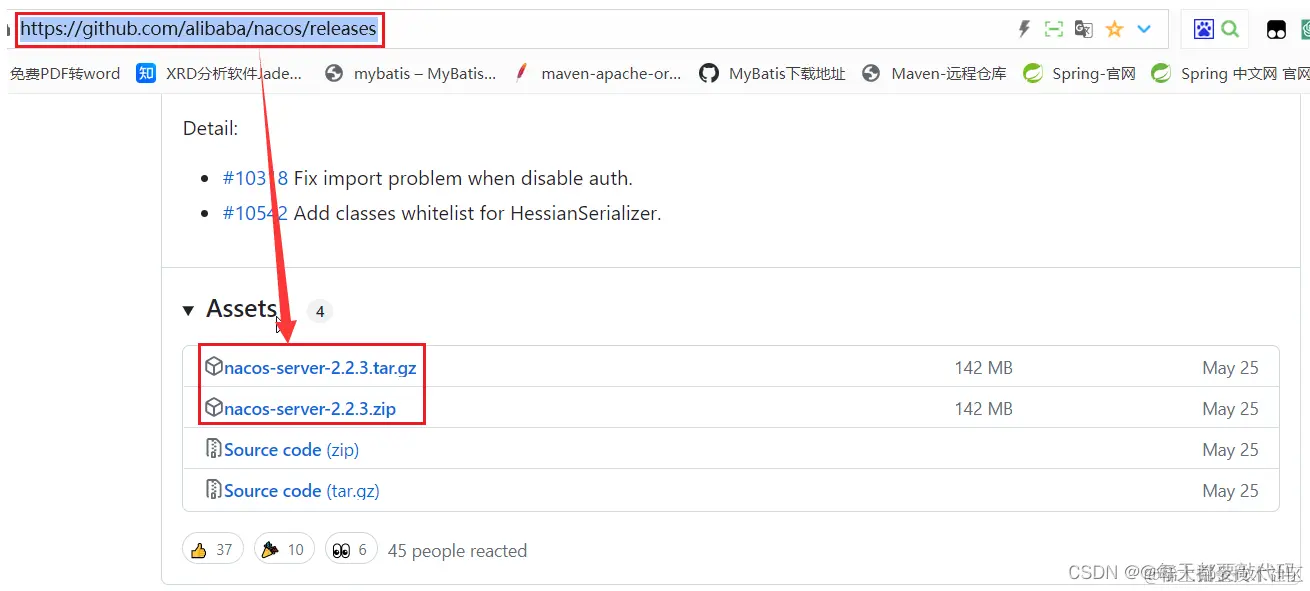Open maven-apache-or... bookmark
Viewport: 1310px width, 591px height.
(611, 73)
